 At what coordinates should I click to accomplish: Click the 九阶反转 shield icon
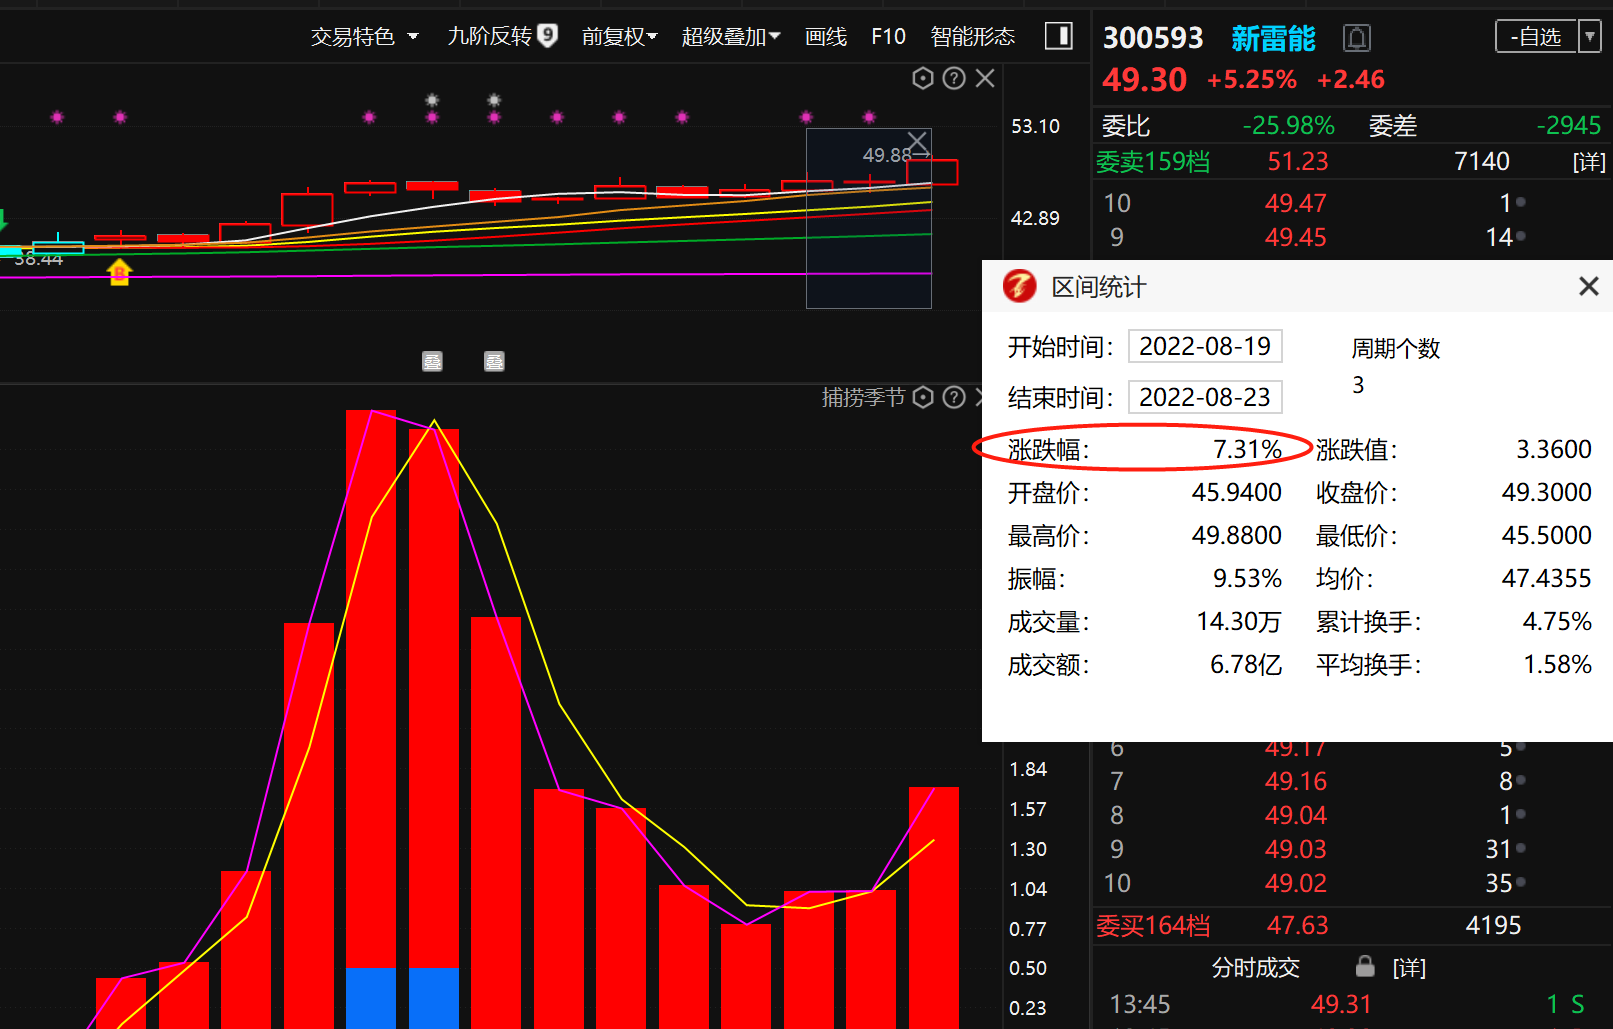547,36
